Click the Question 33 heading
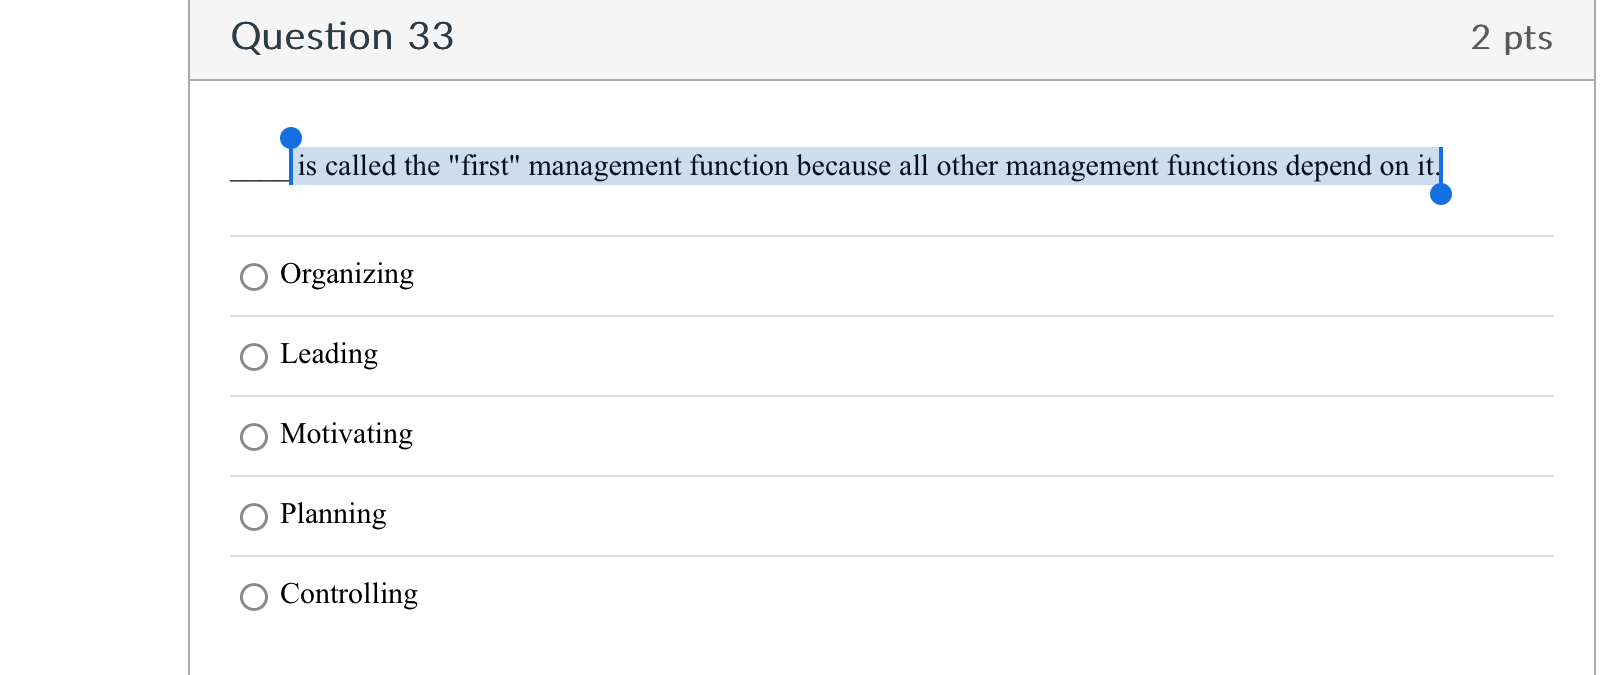Screen dimensions: 1609x675 pos(342,37)
